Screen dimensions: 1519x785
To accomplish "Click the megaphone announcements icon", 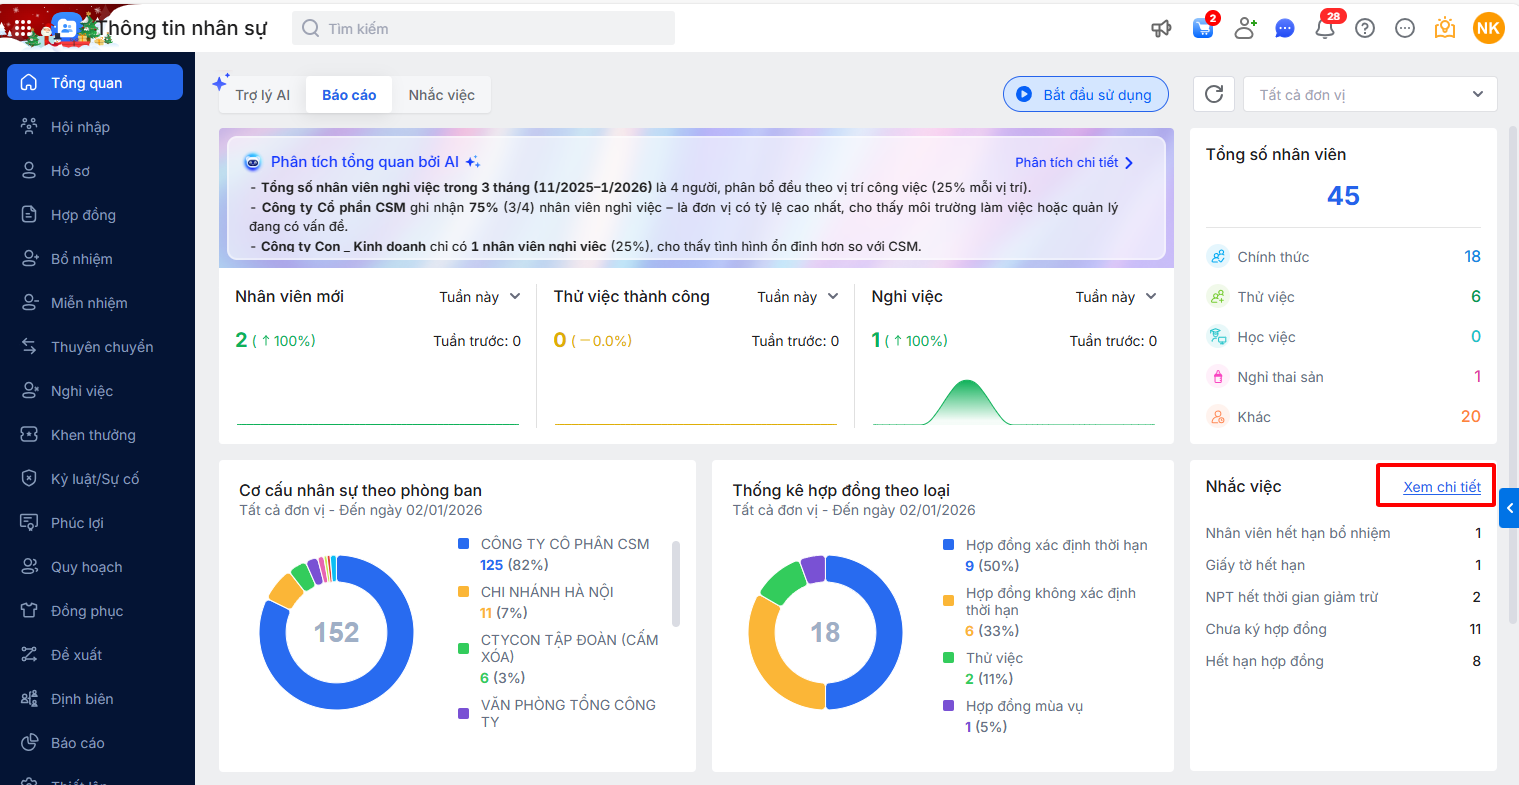I will (x=1161, y=29).
